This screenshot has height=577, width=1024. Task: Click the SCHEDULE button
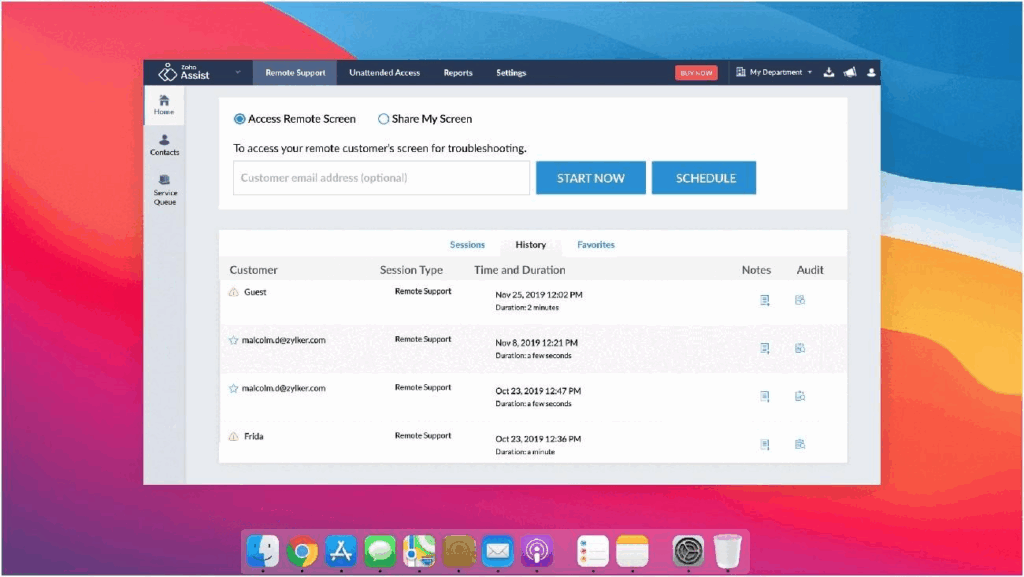[x=704, y=178]
